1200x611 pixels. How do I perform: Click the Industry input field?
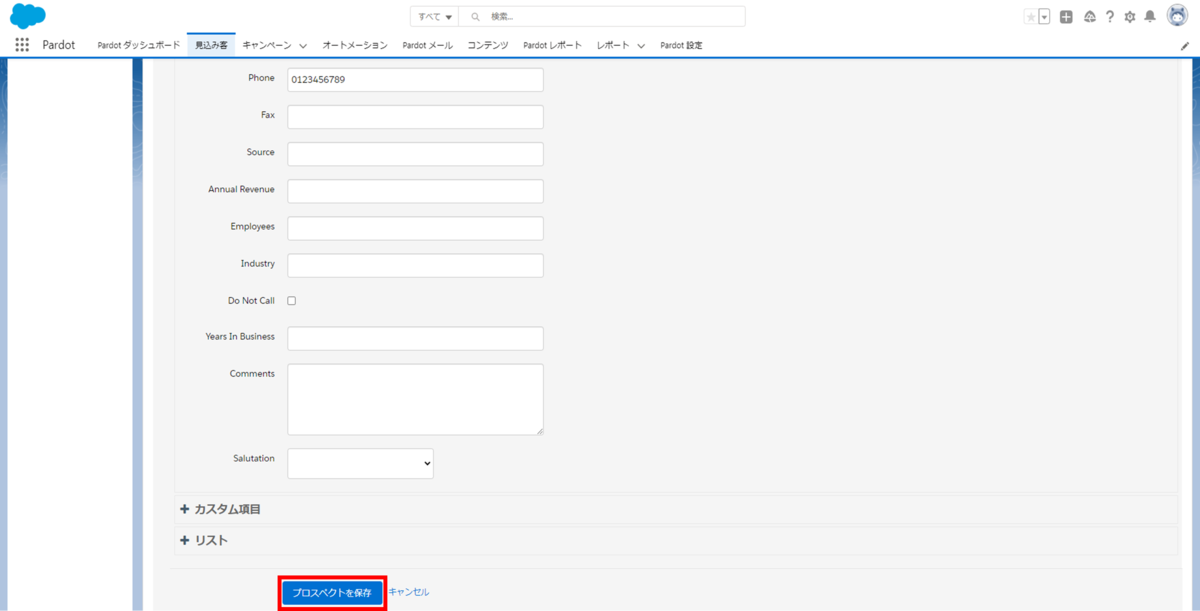click(415, 265)
